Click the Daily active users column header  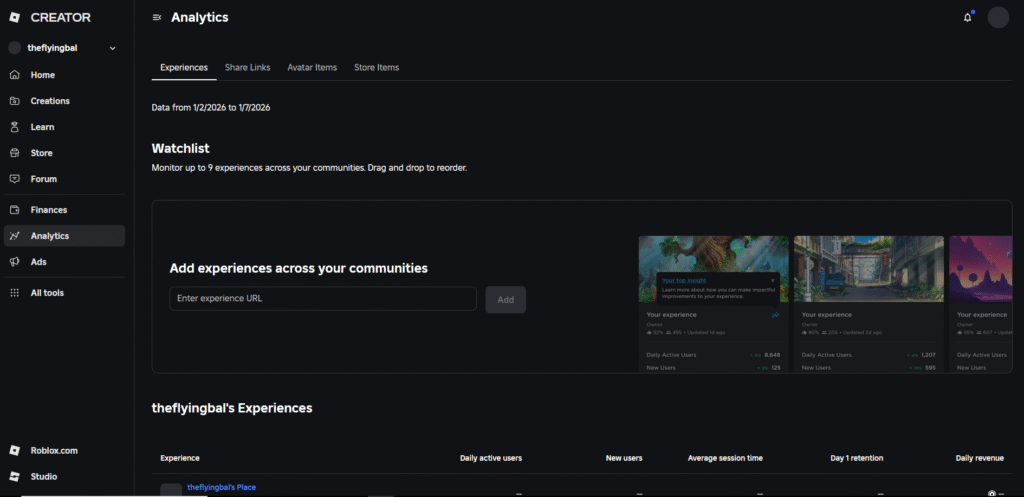(x=491, y=458)
